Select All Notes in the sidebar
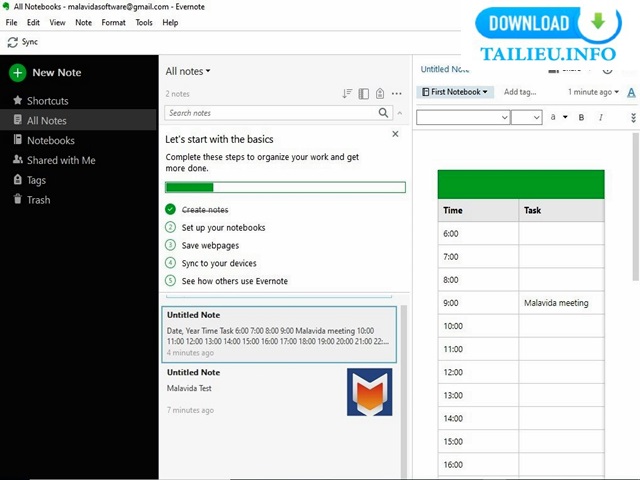Viewport: 640px width, 480px height. tap(78, 120)
